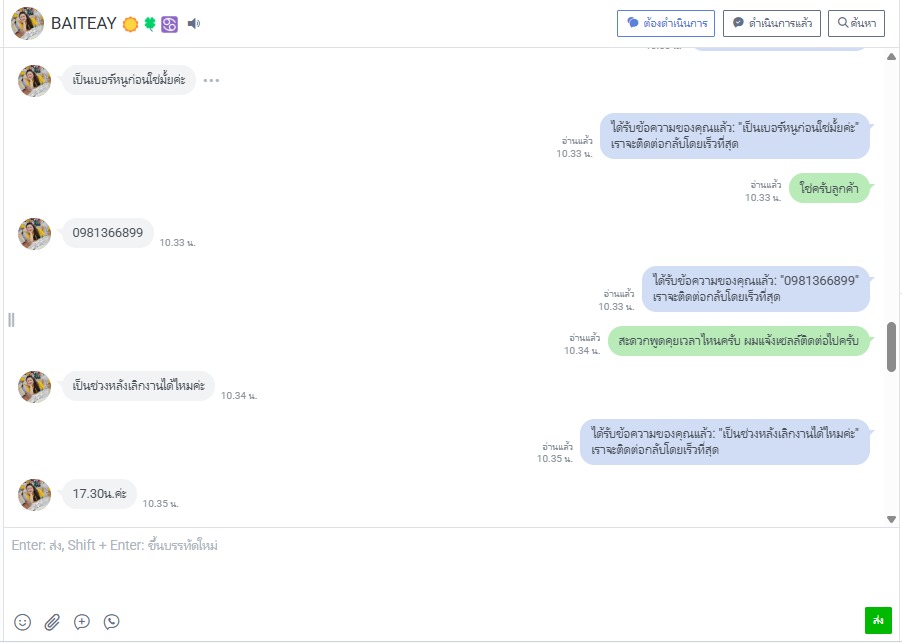Click the ต้องดำเนินการ button
Viewport: 902px width, 643px height.
click(666, 24)
